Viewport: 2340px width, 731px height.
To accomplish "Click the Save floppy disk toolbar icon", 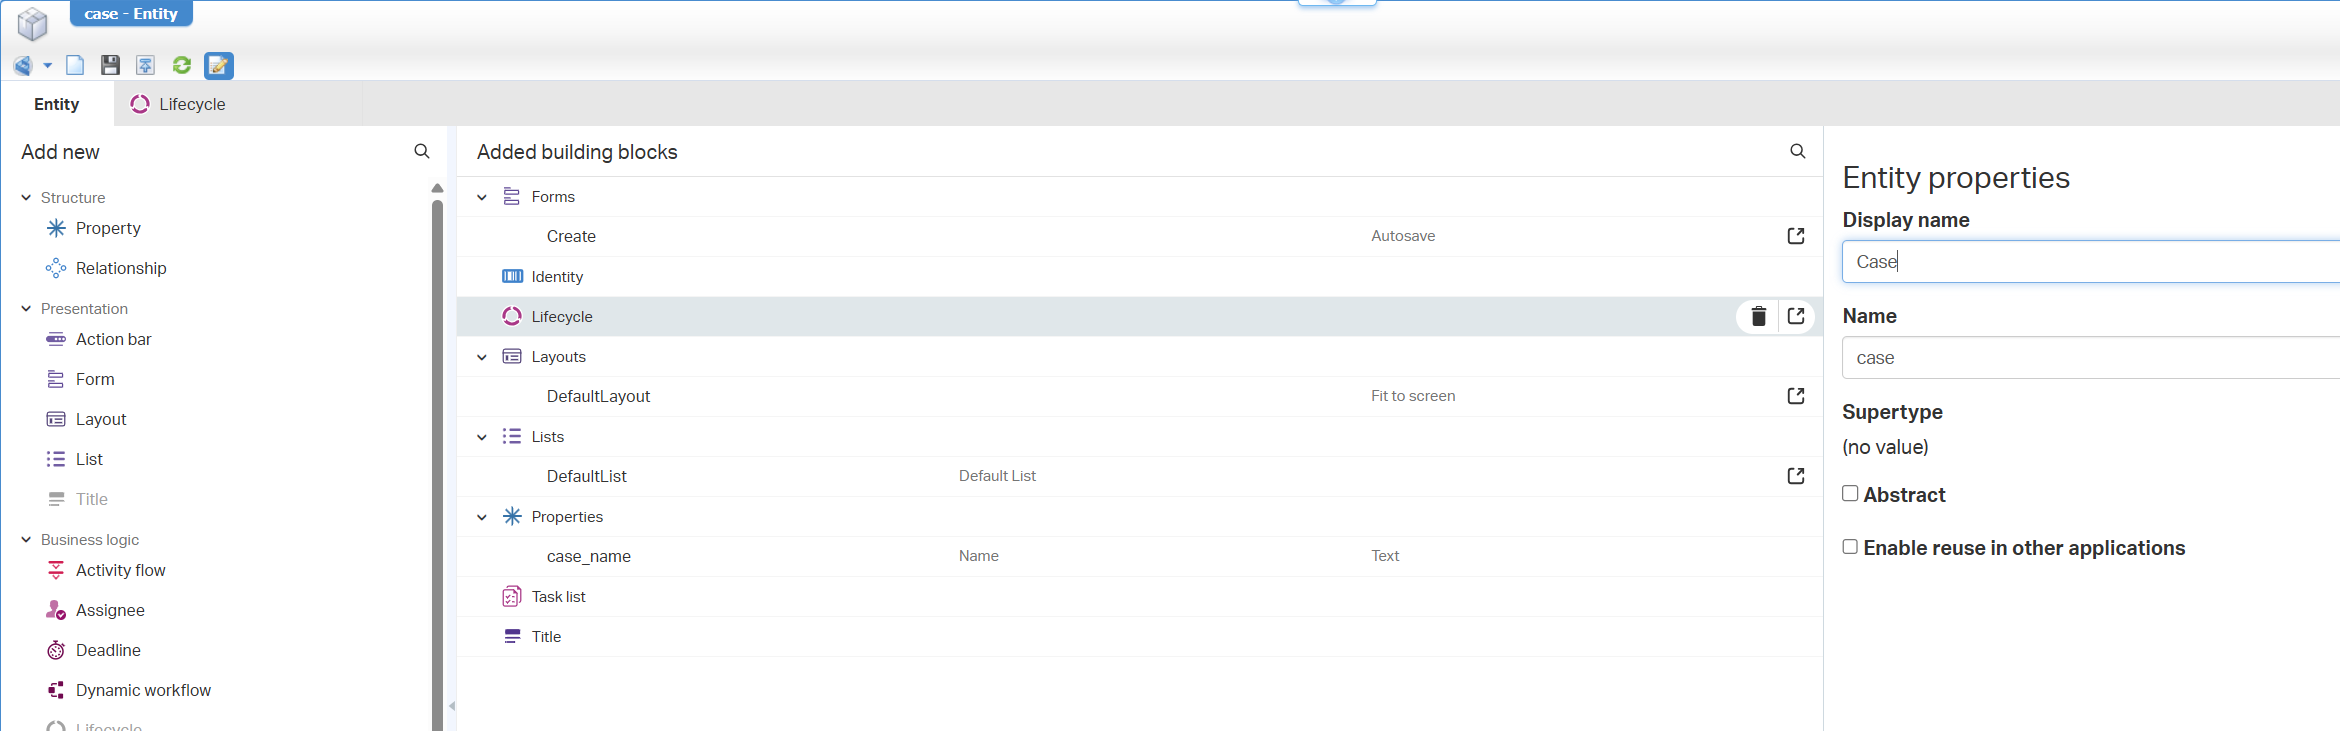I will click(110, 65).
